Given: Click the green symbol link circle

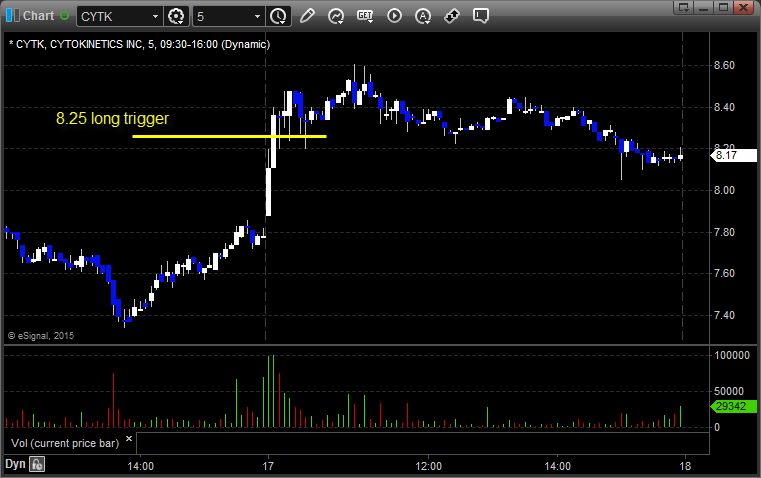Looking at the screenshot, I should click(x=64, y=16).
